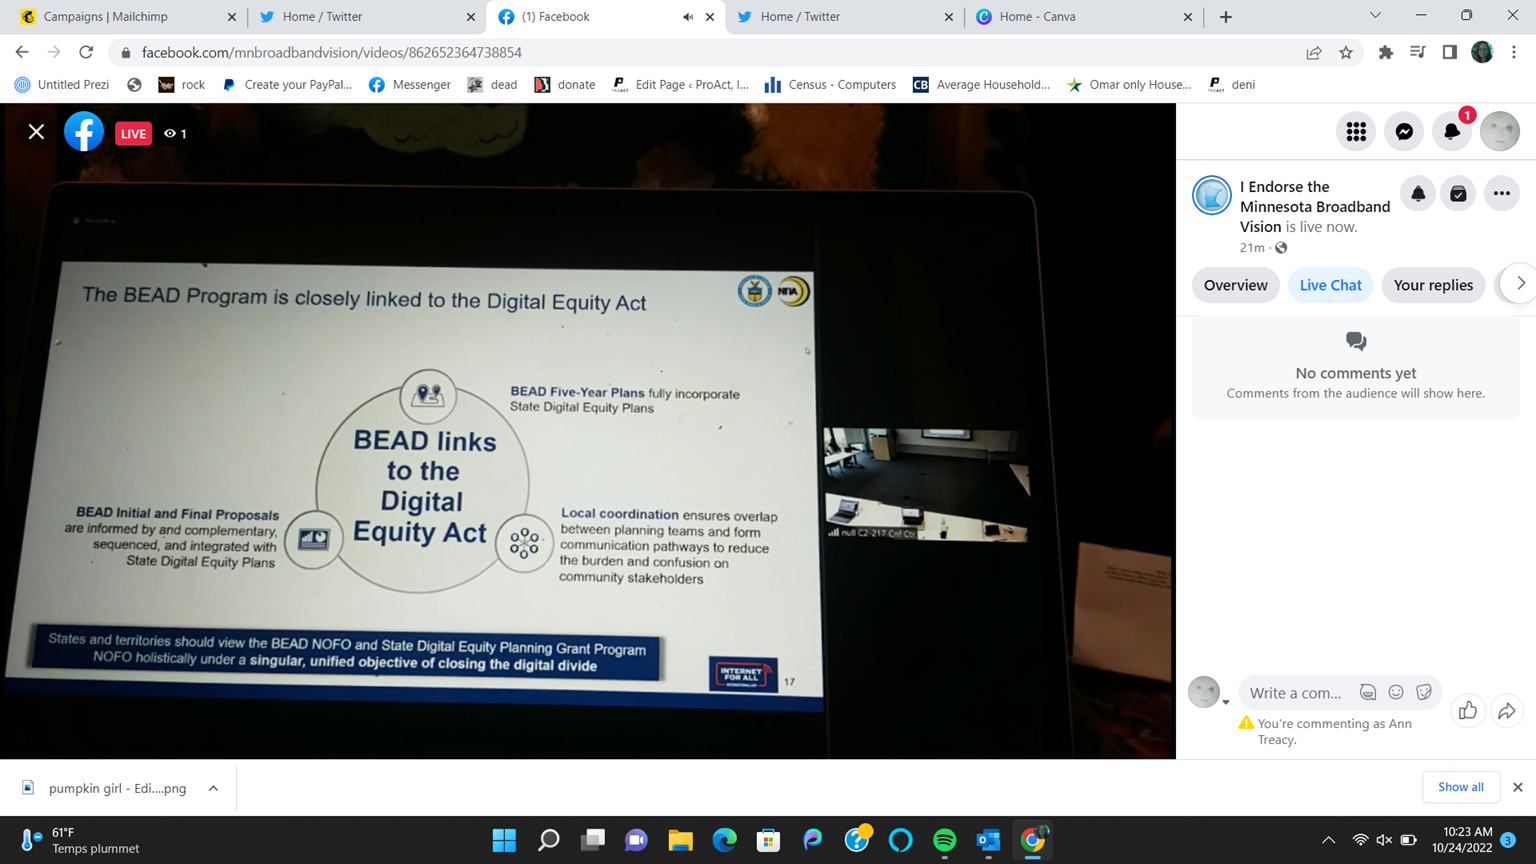Screen dimensions: 1536x864
Task: Open the Messenger bookmark link
Action: pyautogui.click(x=410, y=85)
